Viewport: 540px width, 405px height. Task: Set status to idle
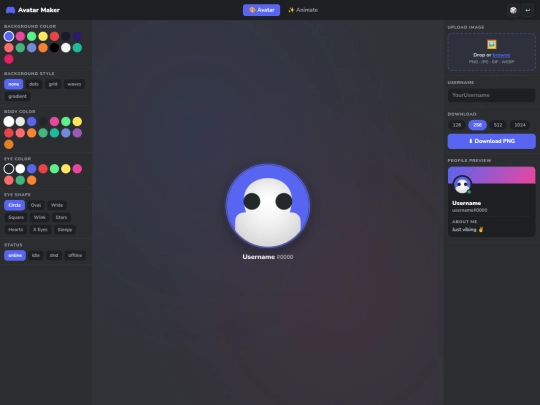[36, 255]
